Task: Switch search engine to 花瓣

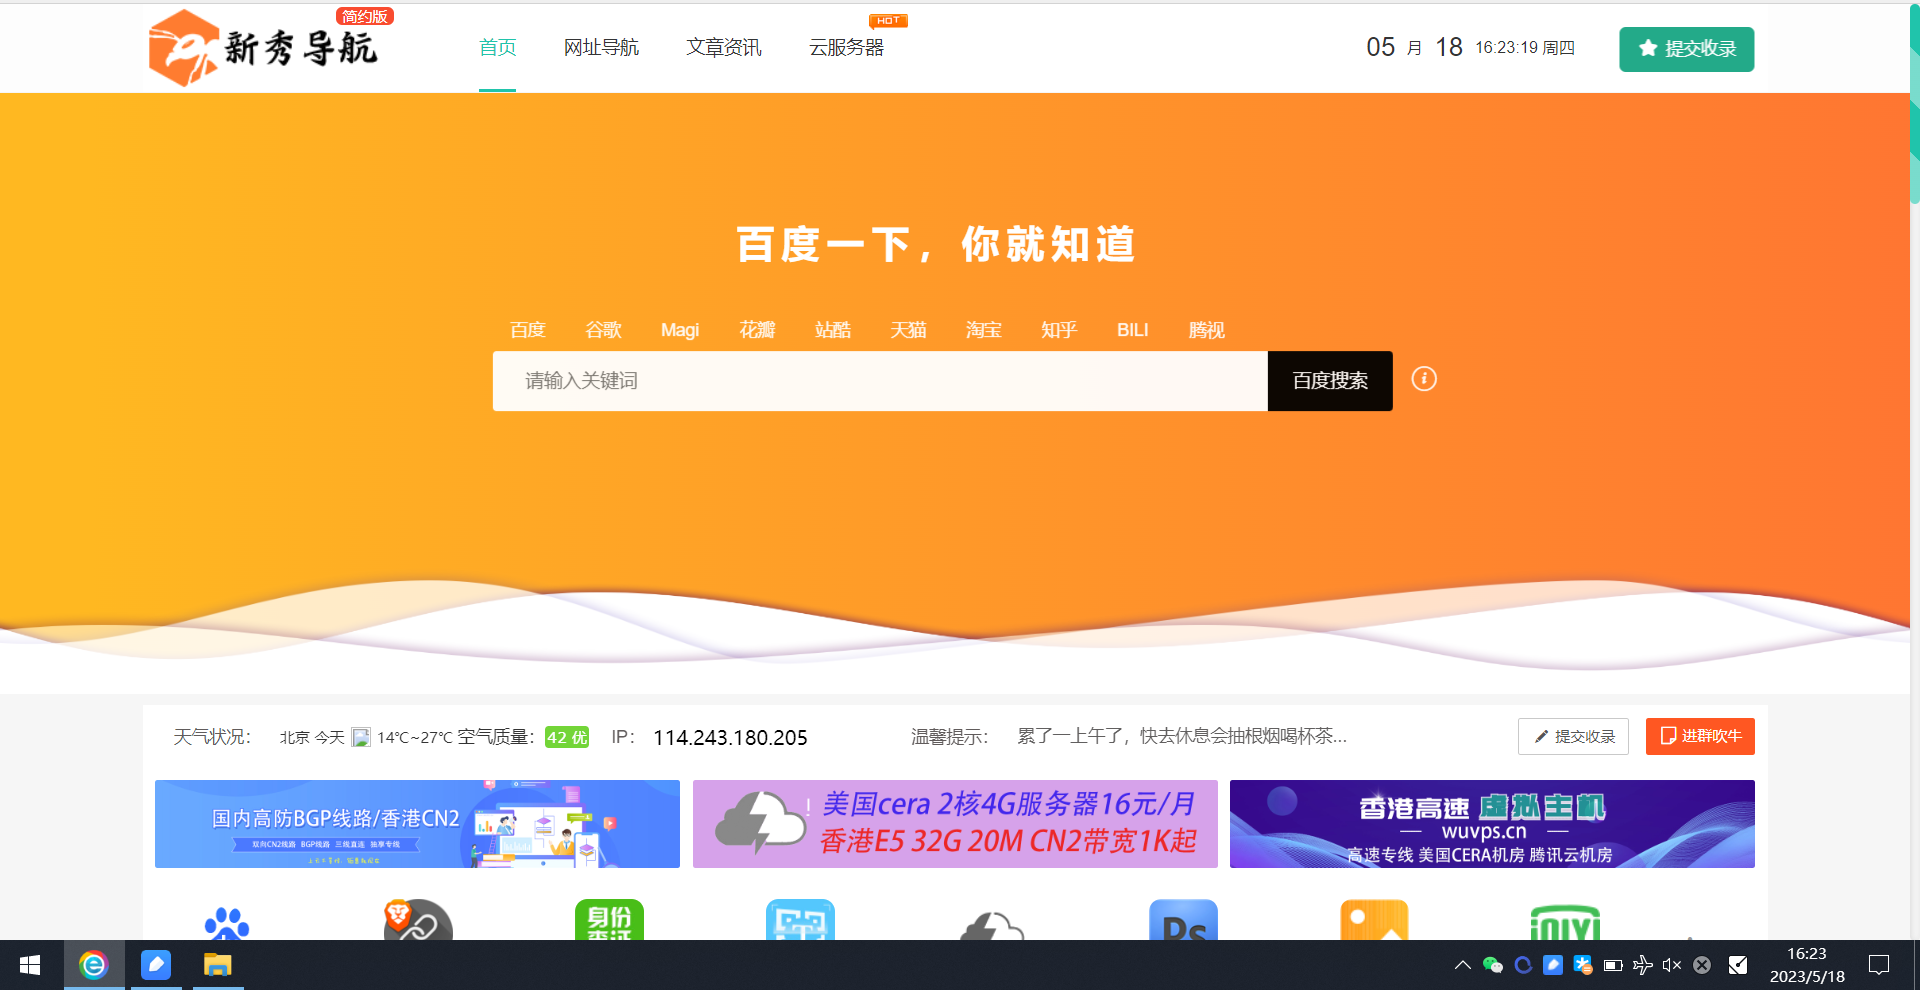Action: point(757,330)
